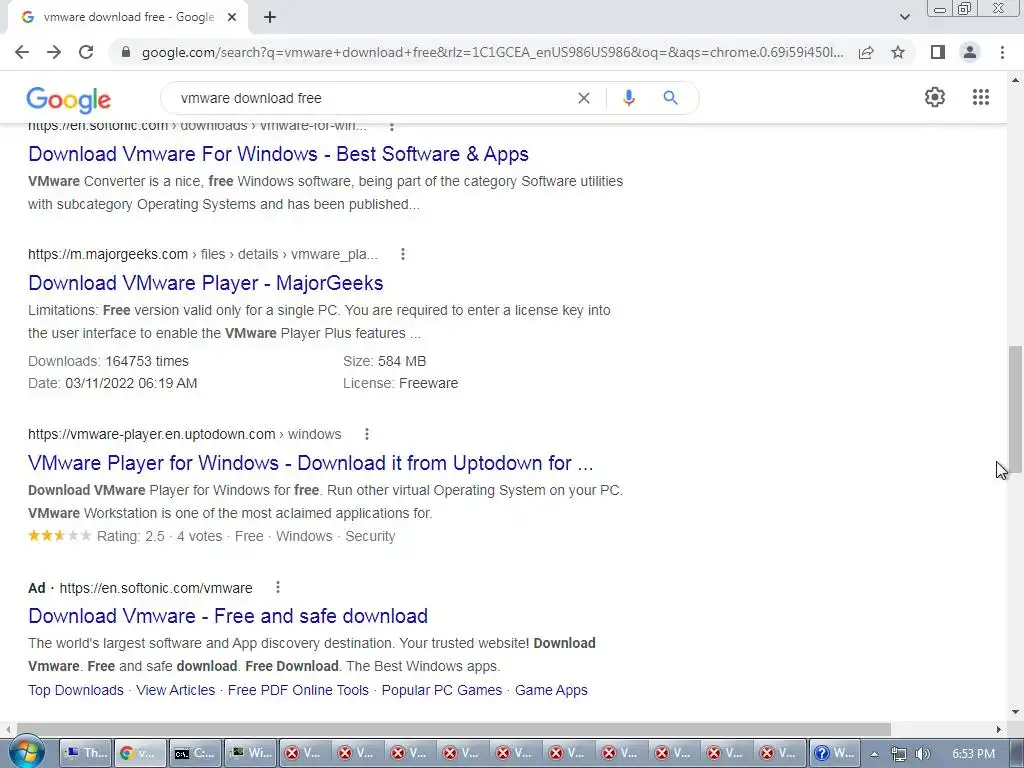Click the m.majorgeeks.com result URL

tap(203, 254)
